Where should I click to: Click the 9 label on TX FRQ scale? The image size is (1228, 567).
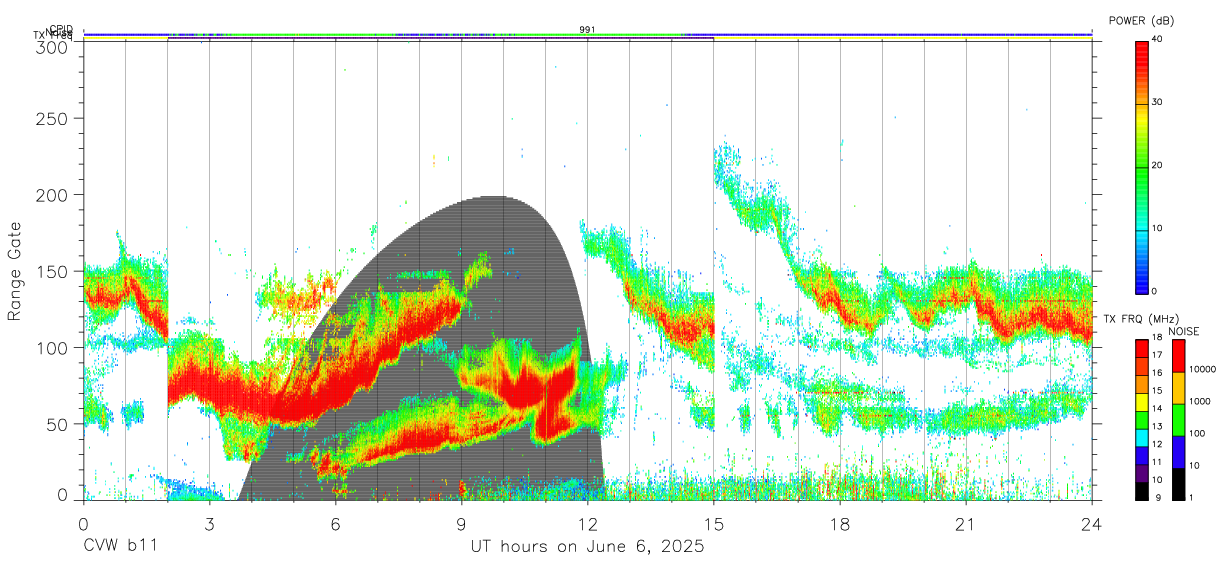[1159, 497]
